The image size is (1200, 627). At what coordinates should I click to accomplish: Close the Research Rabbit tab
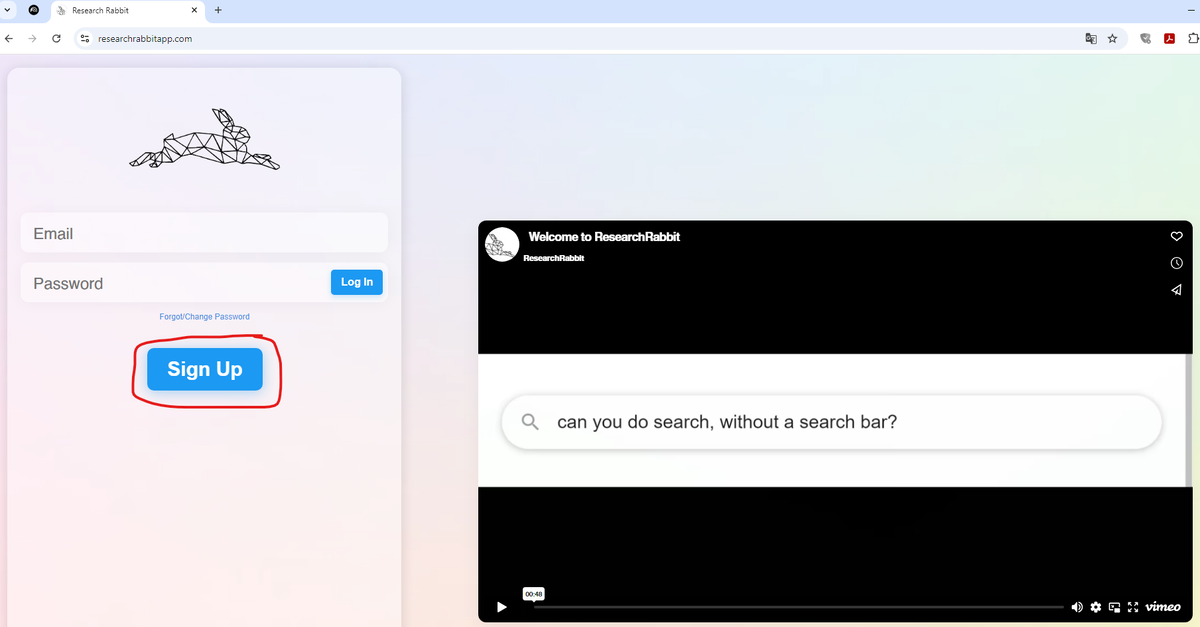tap(195, 10)
